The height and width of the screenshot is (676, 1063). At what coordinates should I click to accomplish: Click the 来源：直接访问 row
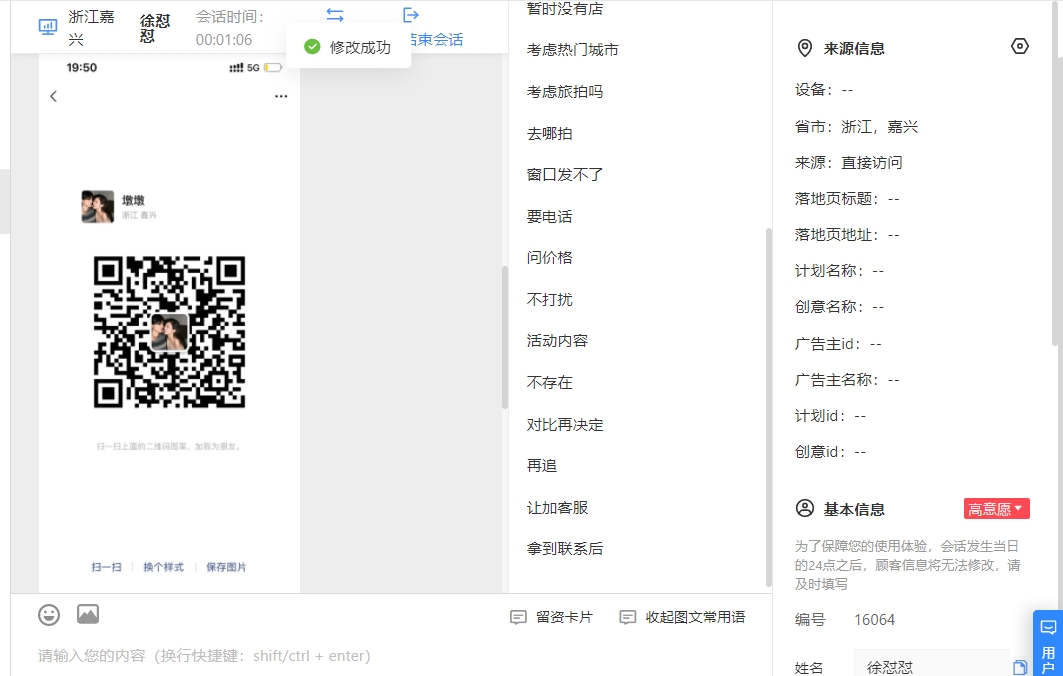tap(849, 163)
